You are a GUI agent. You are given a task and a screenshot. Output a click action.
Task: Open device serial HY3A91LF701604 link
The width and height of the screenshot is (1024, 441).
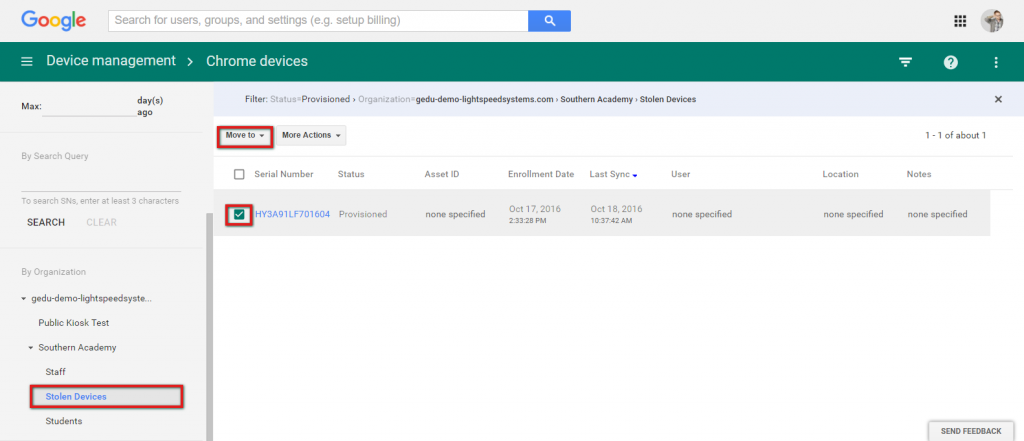293,214
